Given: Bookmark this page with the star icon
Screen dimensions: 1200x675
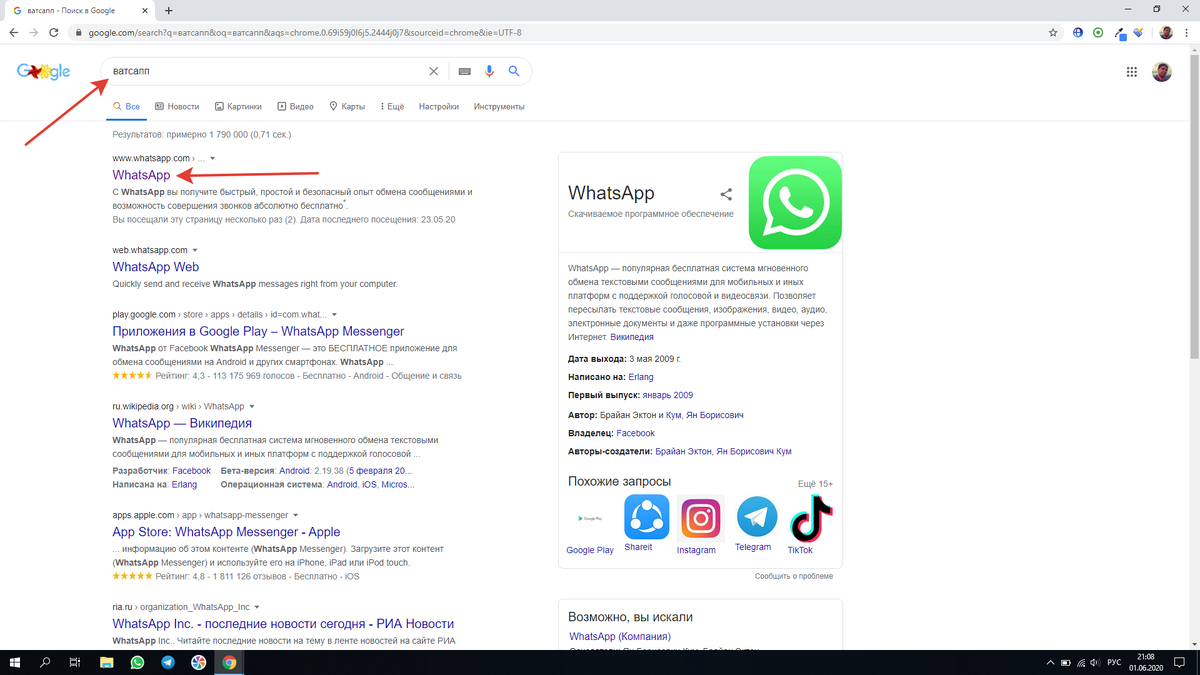Looking at the screenshot, I should [x=1053, y=32].
